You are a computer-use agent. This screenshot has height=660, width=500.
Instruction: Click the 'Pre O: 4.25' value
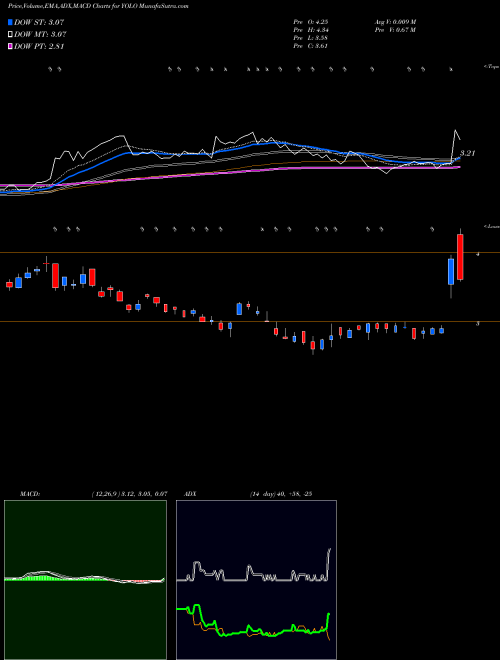[x=311, y=21]
